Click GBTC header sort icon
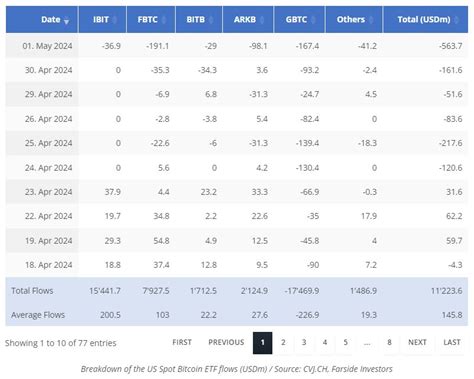The width and height of the screenshot is (474, 379). point(313,20)
